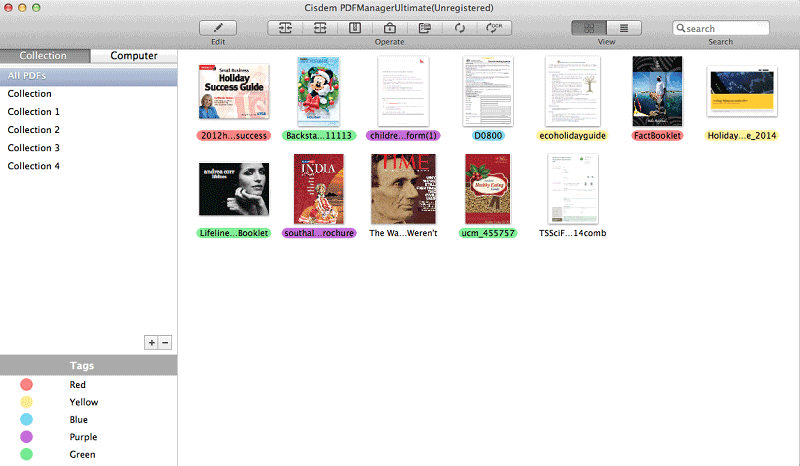Click the 'Red' tag label
Image resolution: width=800 pixels, height=466 pixels.
click(x=78, y=385)
